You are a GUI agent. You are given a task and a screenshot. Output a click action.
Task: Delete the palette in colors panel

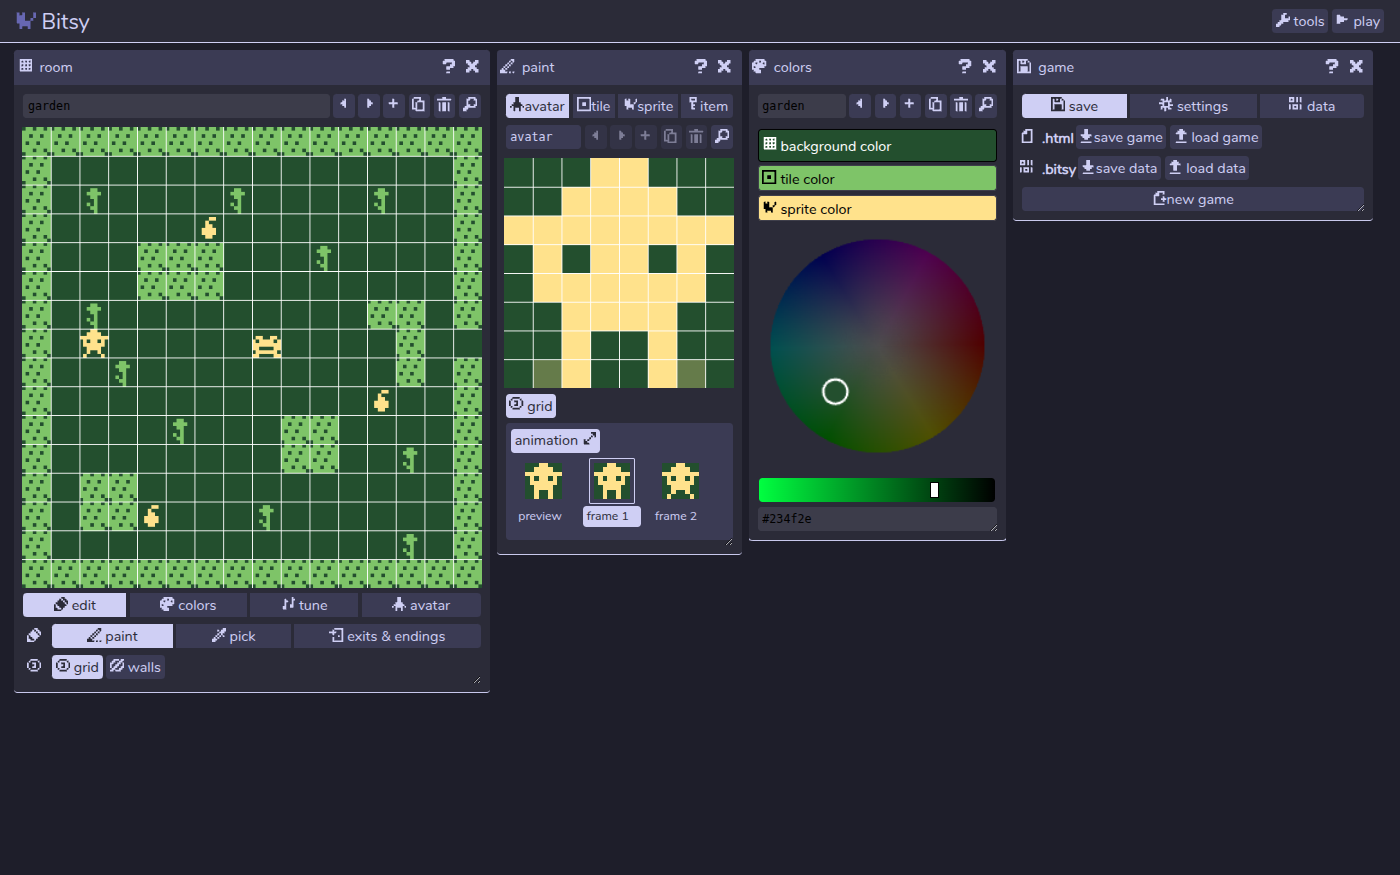click(x=960, y=105)
